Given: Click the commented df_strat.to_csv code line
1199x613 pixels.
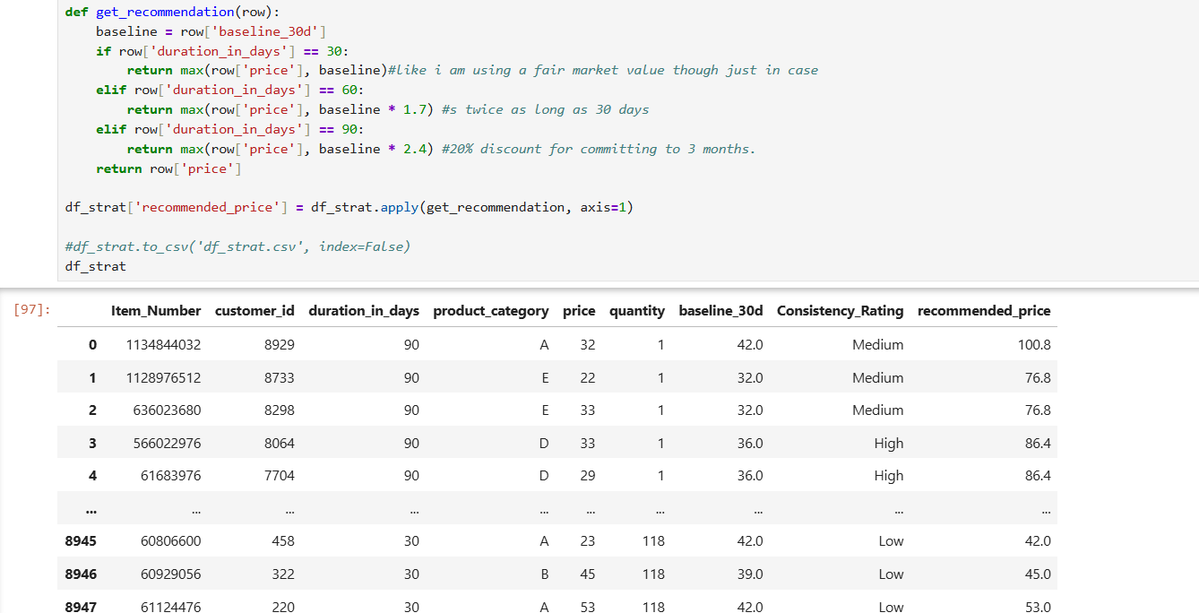Looking at the screenshot, I should 237,247.
